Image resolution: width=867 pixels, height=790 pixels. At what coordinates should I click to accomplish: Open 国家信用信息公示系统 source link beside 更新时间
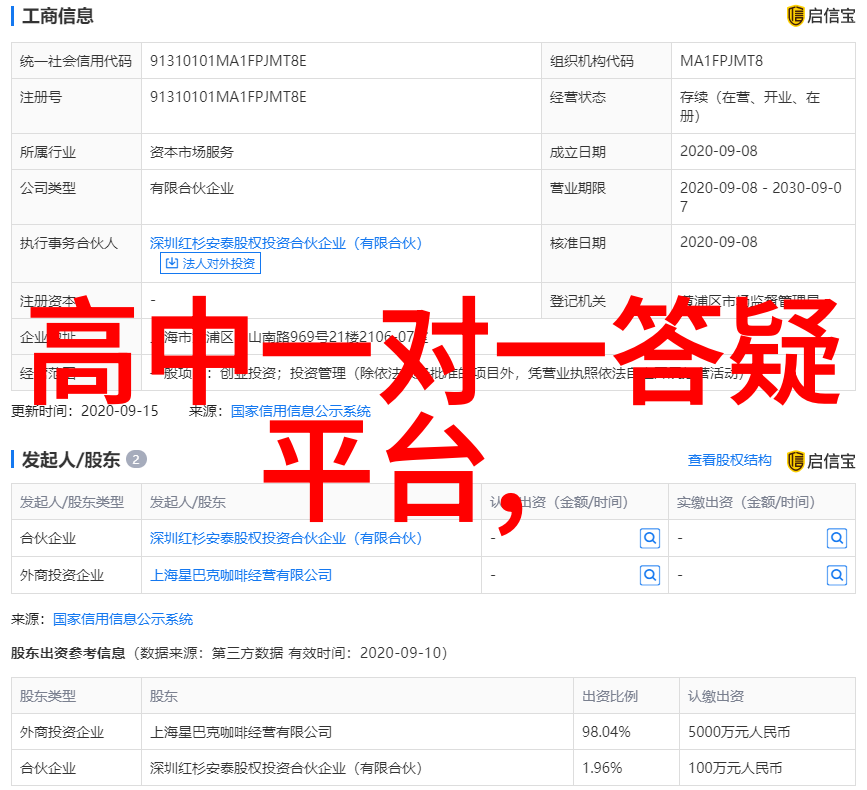(x=300, y=411)
